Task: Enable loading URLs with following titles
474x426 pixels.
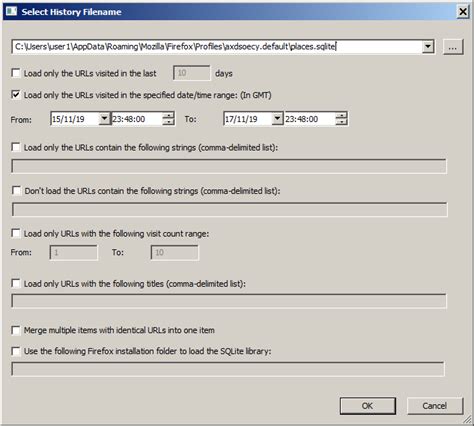Action: [16, 283]
